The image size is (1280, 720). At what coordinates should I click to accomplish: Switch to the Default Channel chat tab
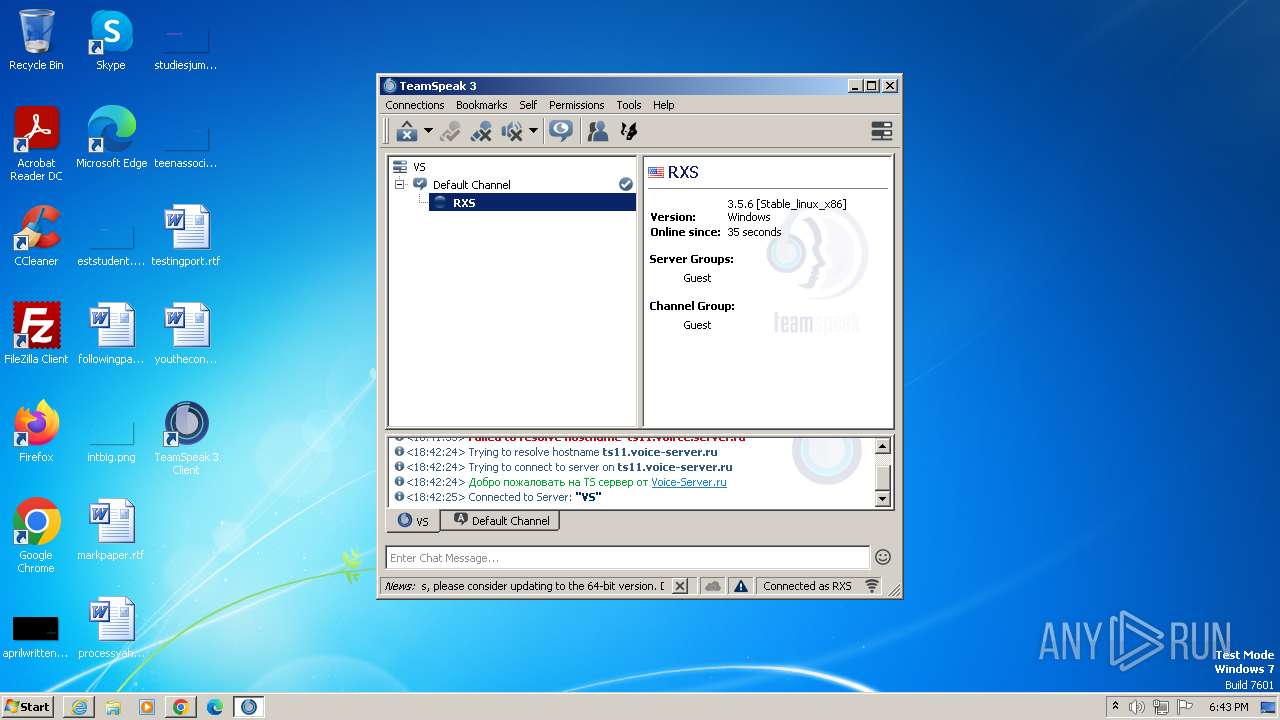tap(500, 521)
